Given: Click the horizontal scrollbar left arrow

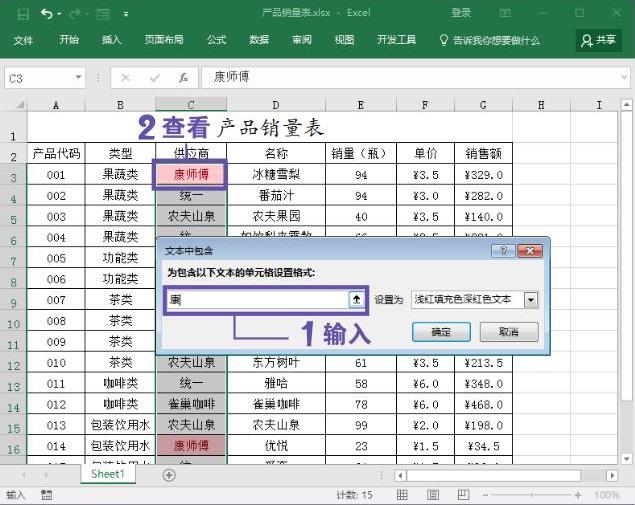Looking at the screenshot, I should pos(401,475).
